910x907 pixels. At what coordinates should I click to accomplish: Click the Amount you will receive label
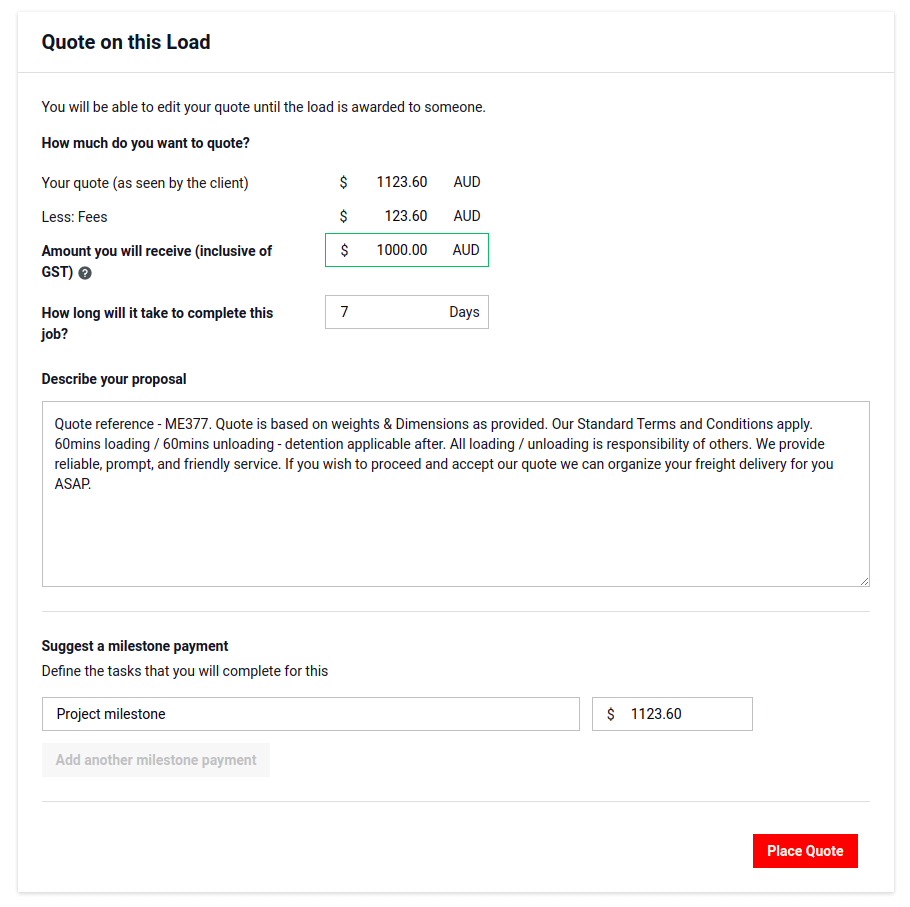click(x=156, y=250)
